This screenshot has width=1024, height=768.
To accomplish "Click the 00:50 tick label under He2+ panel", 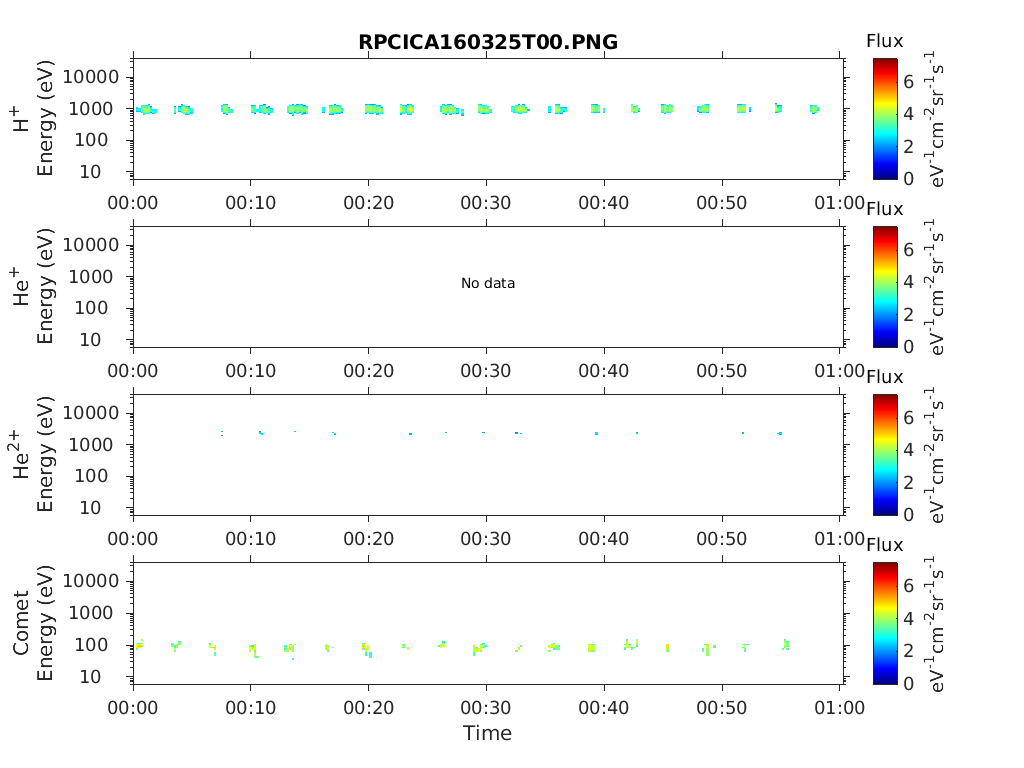I will tap(722, 539).
